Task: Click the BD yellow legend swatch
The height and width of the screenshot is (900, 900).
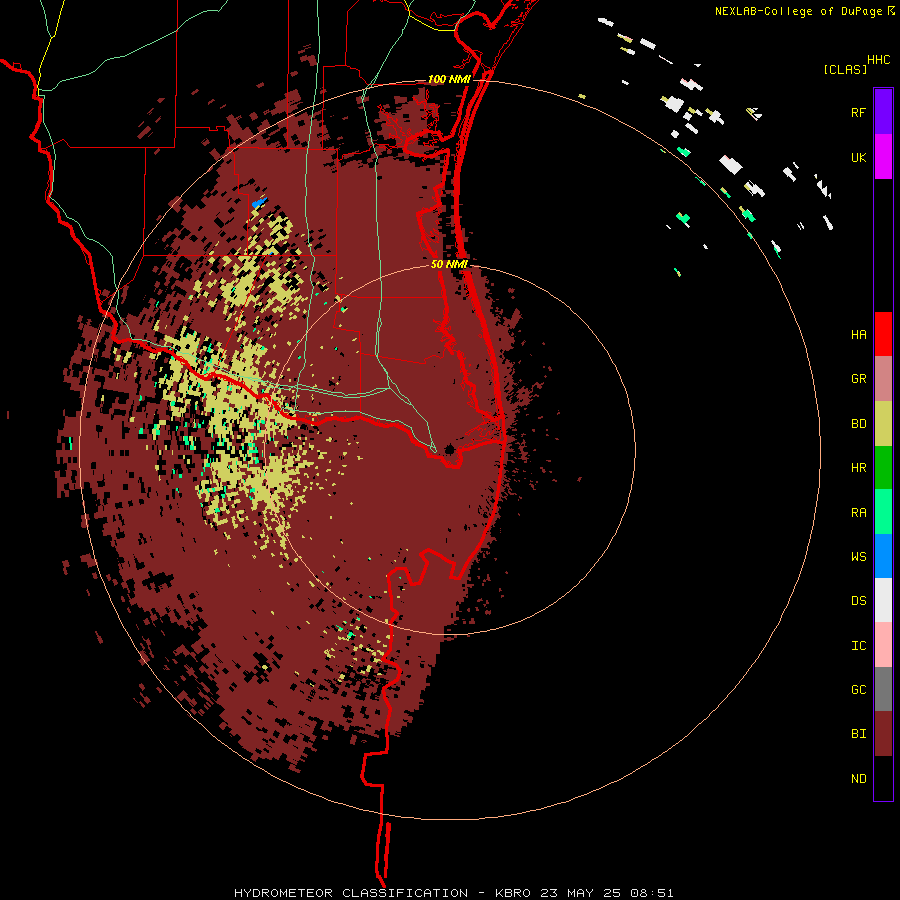Action: pos(883,424)
